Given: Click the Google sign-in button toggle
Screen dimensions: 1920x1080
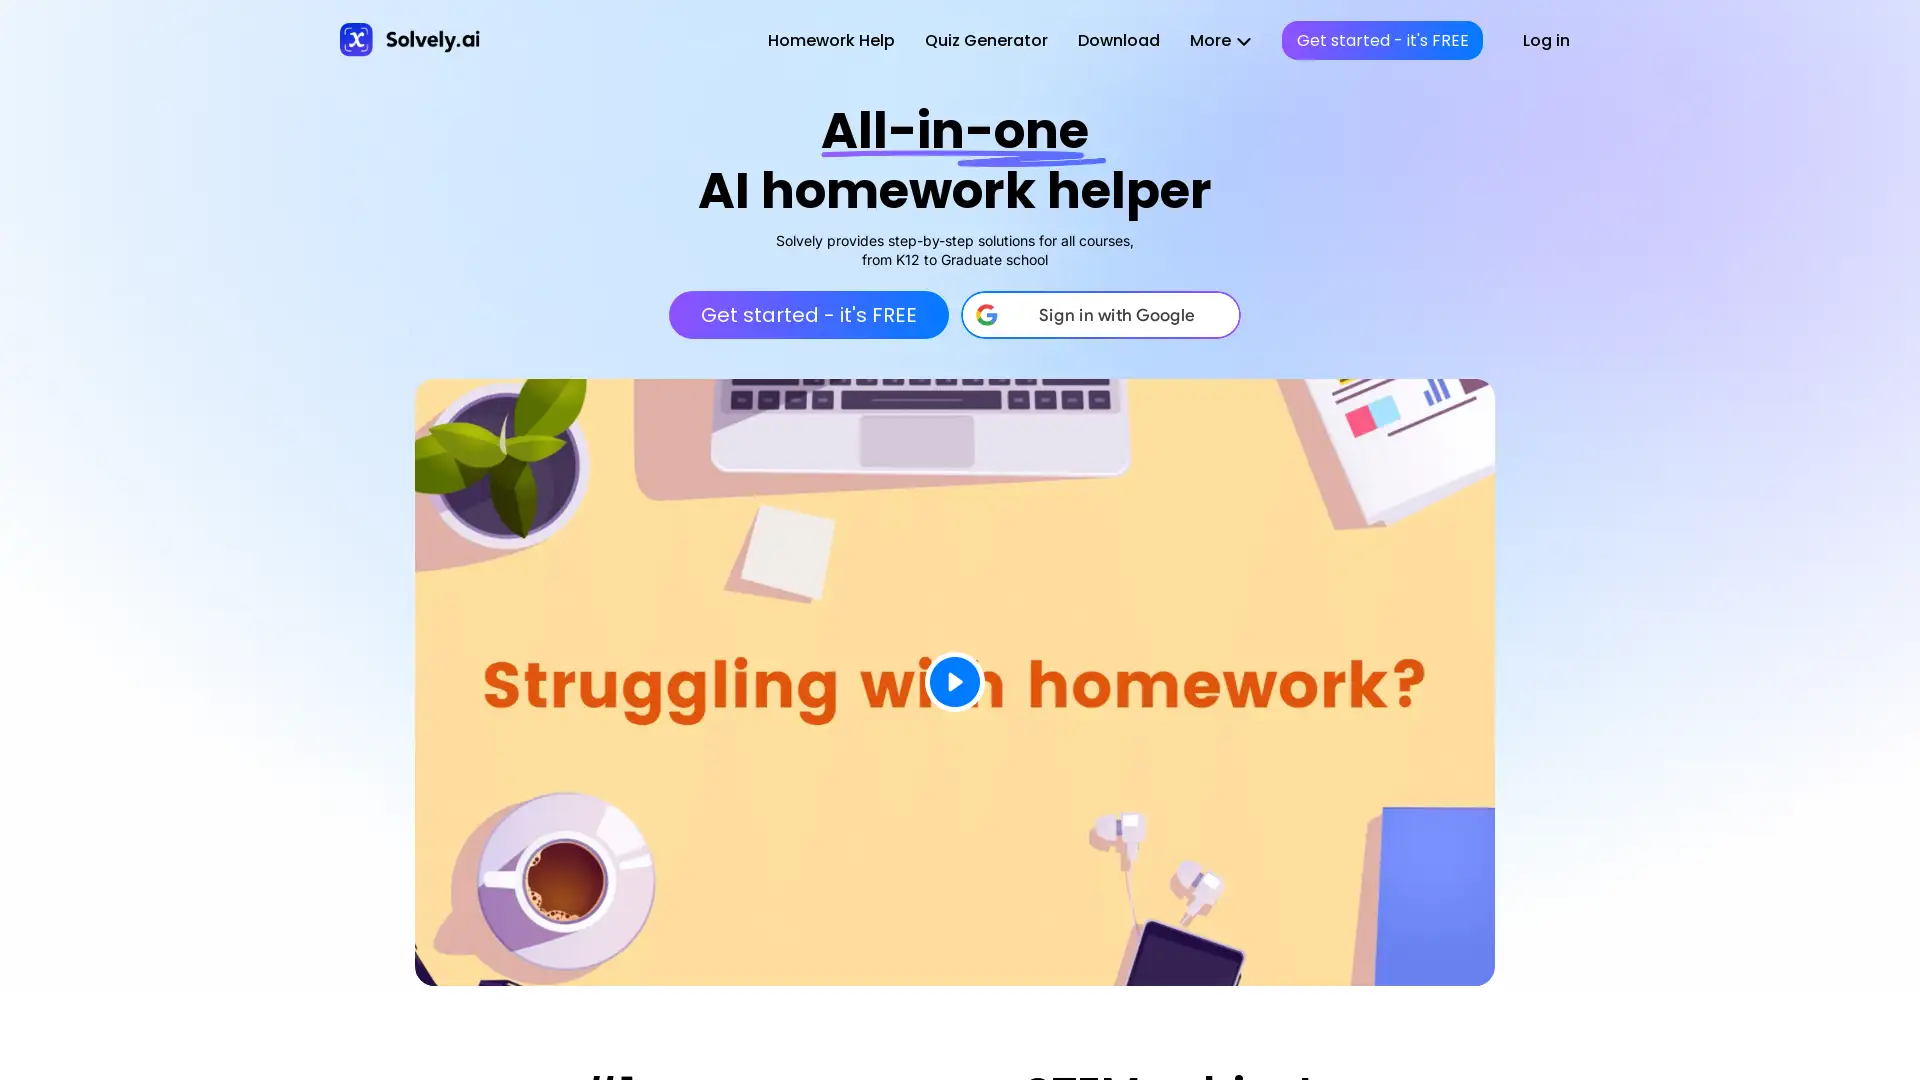Looking at the screenshot, I should (1100, 315).
